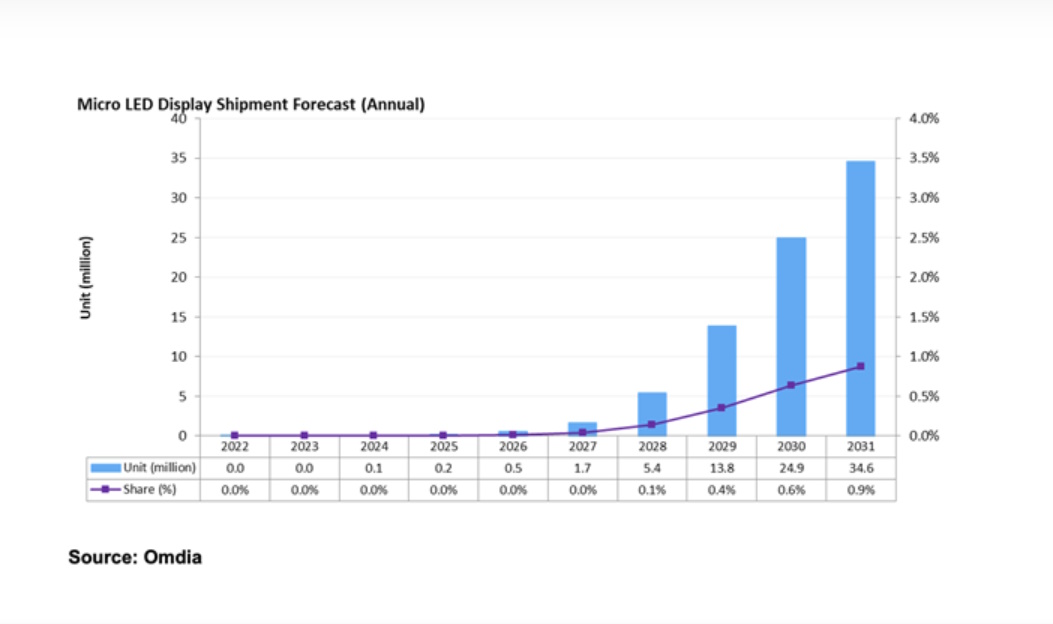This screenshot has height=624, width=1053.
Task: Select the 13.8 unit value cell
Action: pyautogui.click(x=721, y=467)
